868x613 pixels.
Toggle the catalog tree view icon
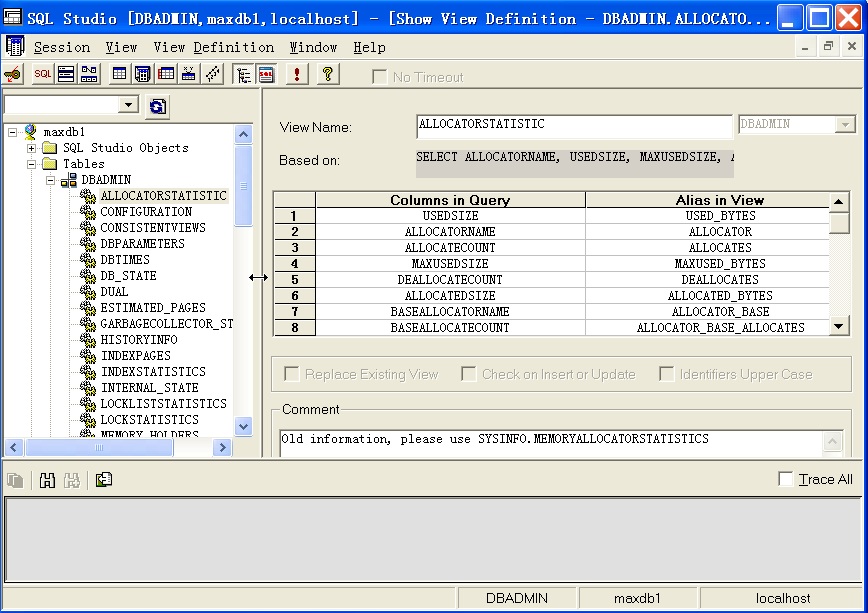[x=243, y=74]
